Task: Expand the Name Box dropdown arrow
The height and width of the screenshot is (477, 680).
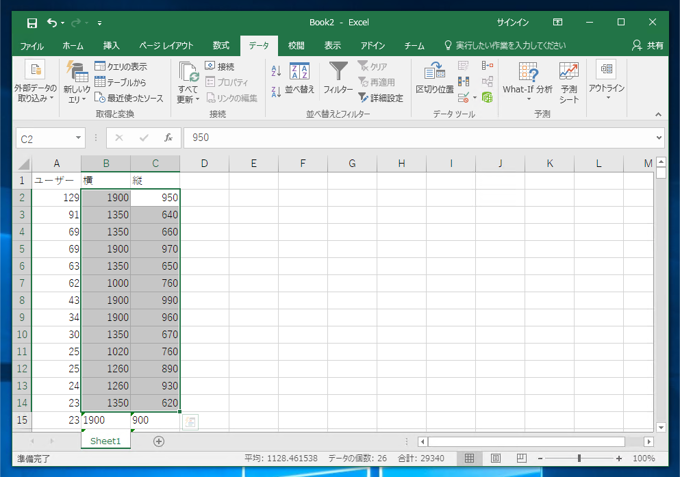Action: pos(79,138)
